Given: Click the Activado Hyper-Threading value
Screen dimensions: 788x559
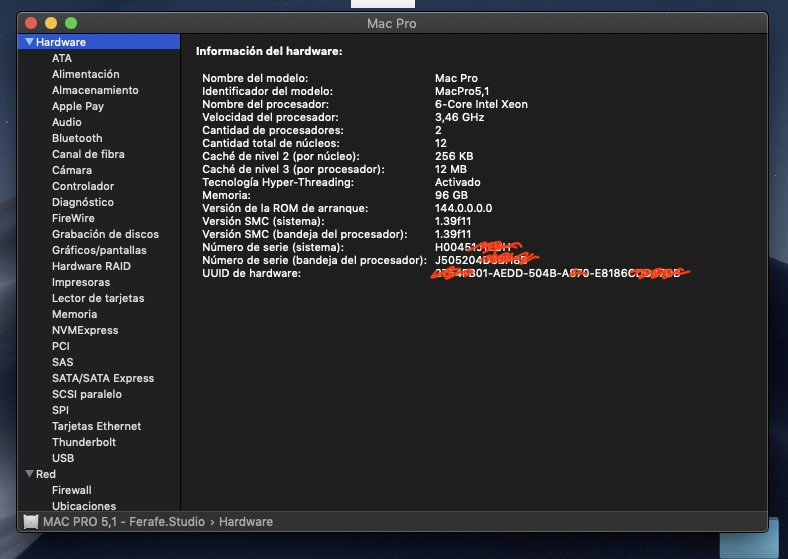Looking at the screenshot, I should (x=457, y=182).
